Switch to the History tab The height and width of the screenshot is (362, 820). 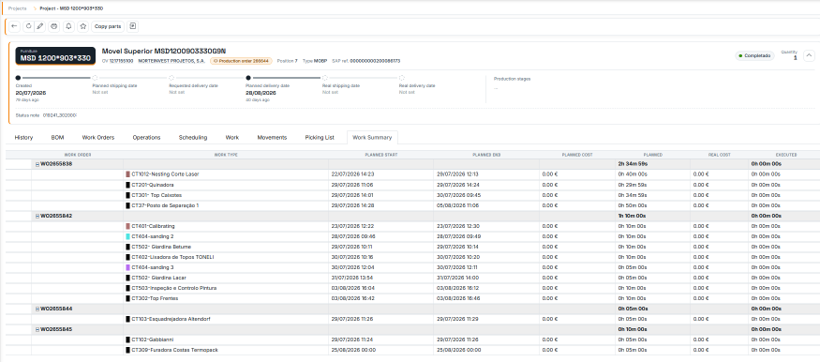click(24, 138)
